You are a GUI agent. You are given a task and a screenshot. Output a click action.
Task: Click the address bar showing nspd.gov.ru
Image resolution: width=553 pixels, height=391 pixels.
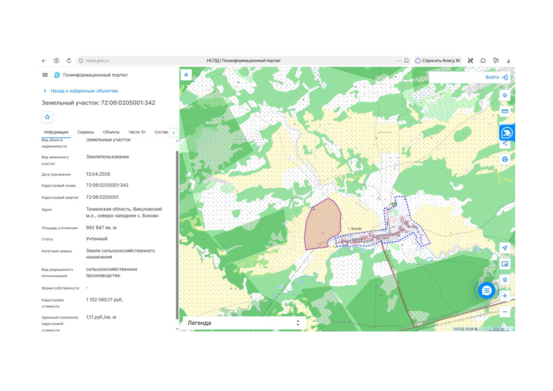point(243,61)
